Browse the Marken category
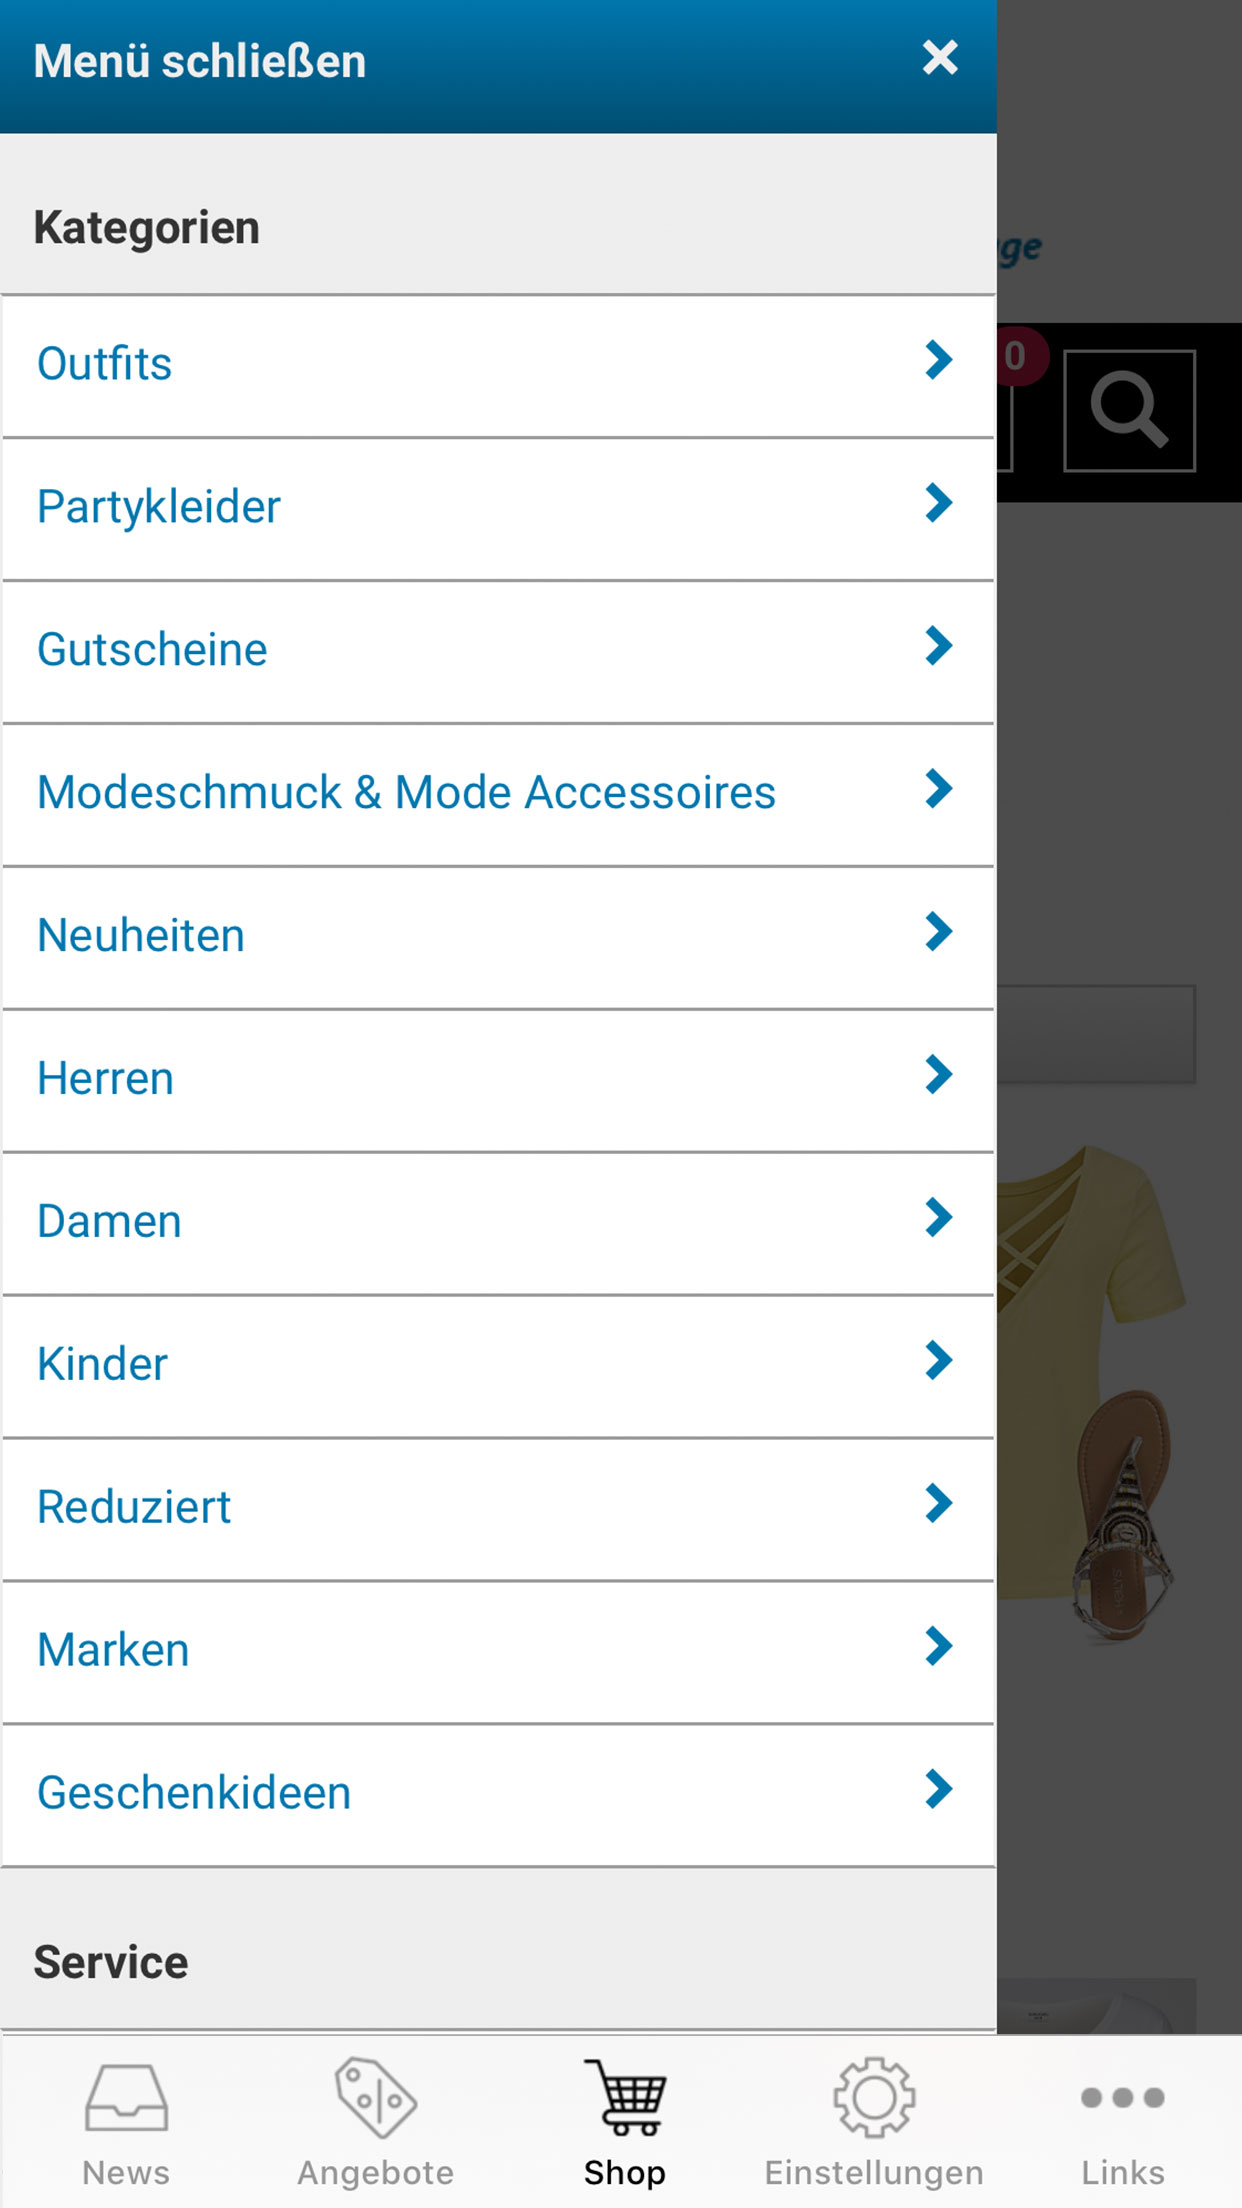 pyautogui.click(x=113, y=1651)
